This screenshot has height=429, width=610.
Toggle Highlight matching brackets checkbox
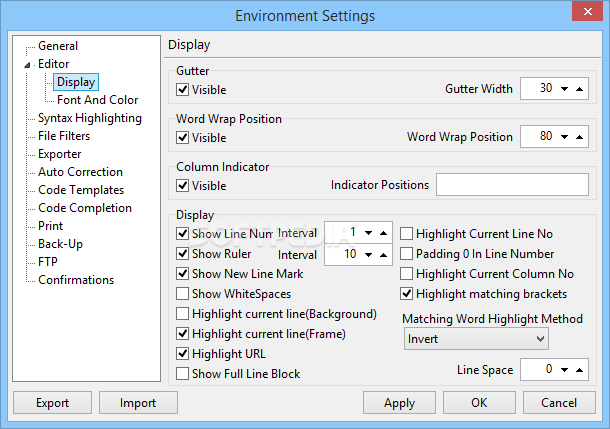(407, 294)
